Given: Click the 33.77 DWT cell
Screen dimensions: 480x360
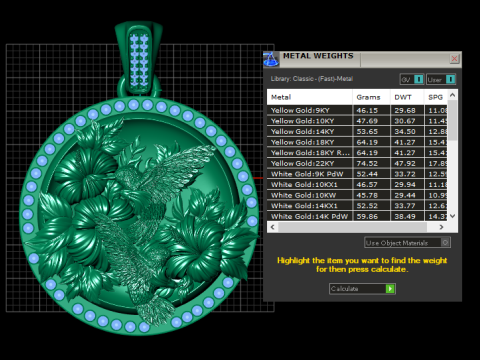Looking at the screenshot, I should (x=407, y=206).
